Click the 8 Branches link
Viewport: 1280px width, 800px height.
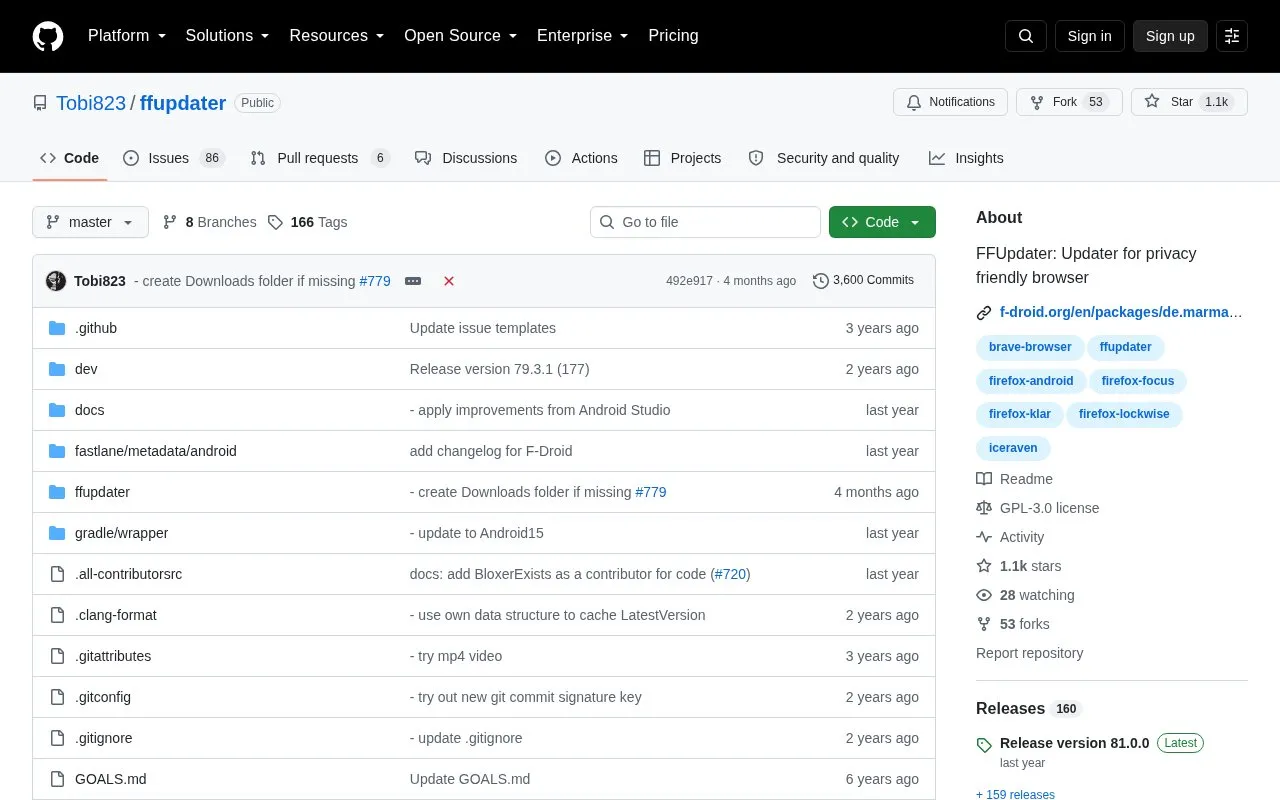209,222
